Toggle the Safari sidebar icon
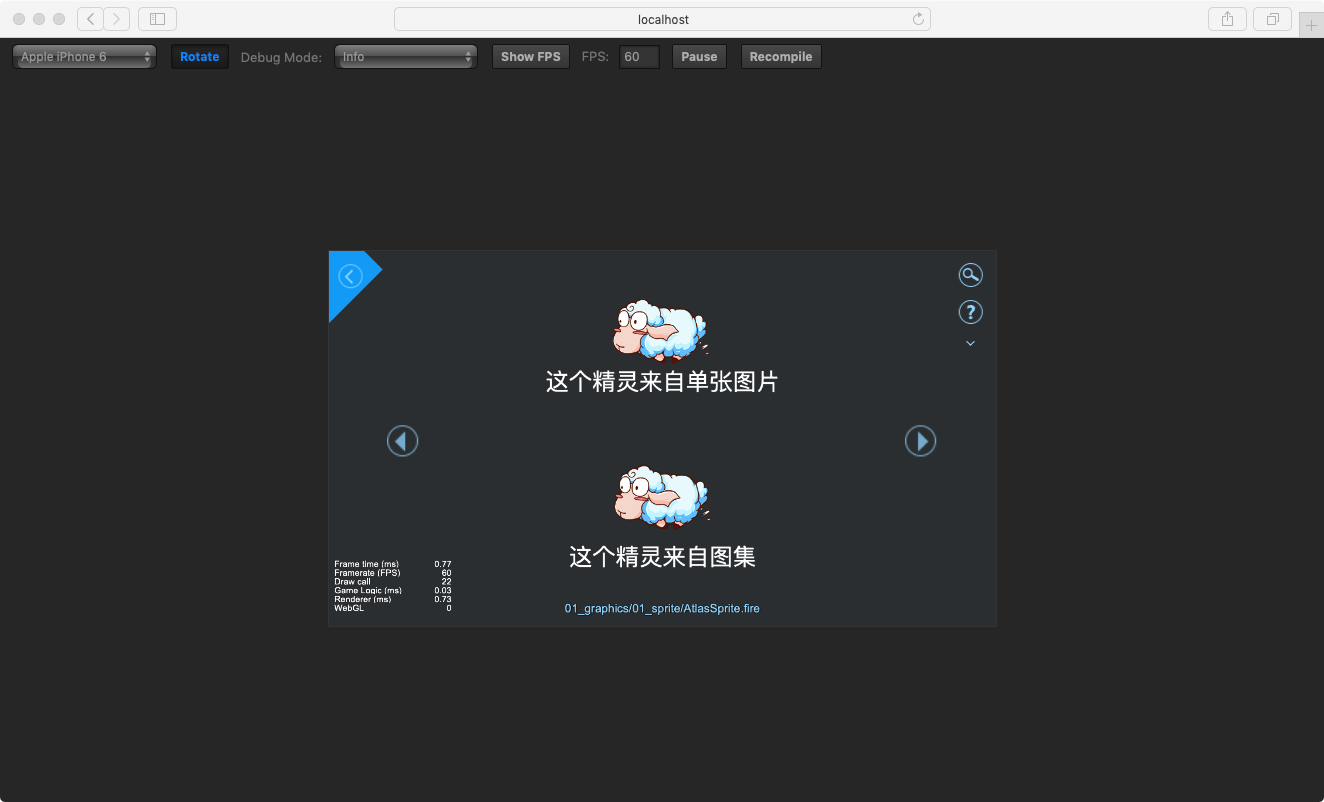 point(157,19)
